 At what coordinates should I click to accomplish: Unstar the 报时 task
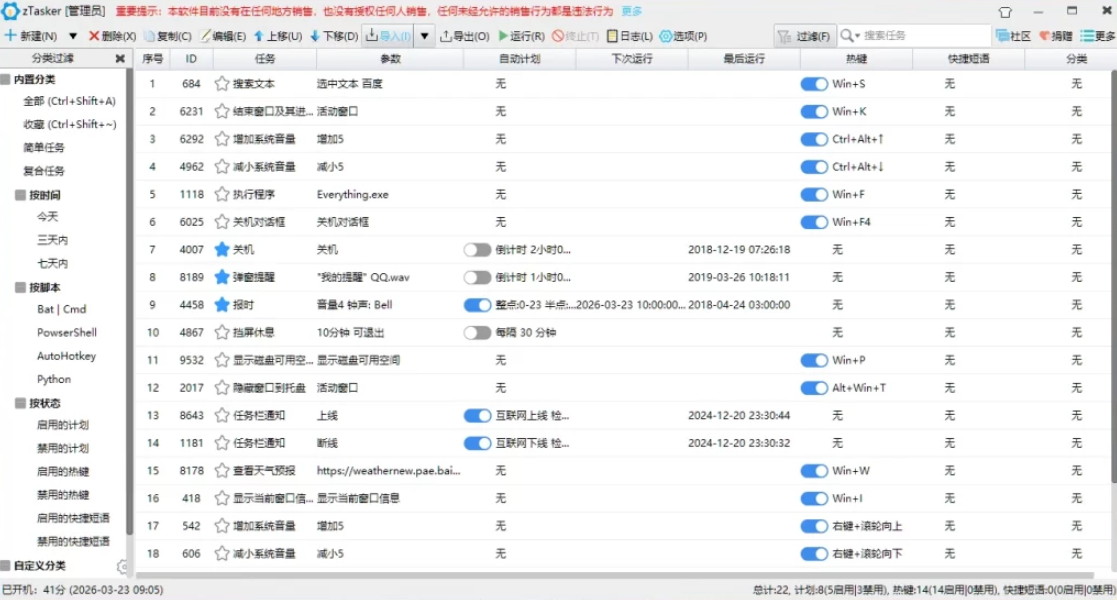tap(222, 305)
